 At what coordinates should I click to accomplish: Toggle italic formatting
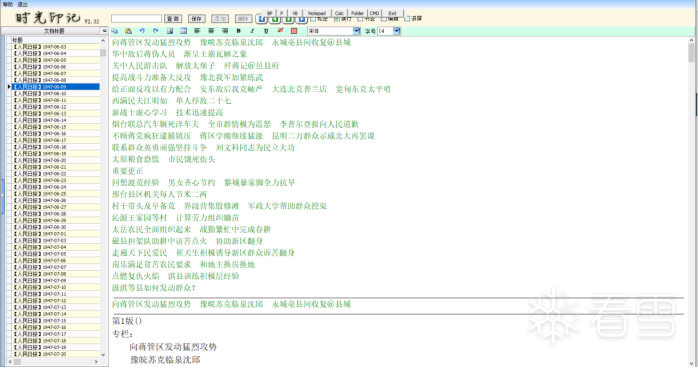point(252,31)
